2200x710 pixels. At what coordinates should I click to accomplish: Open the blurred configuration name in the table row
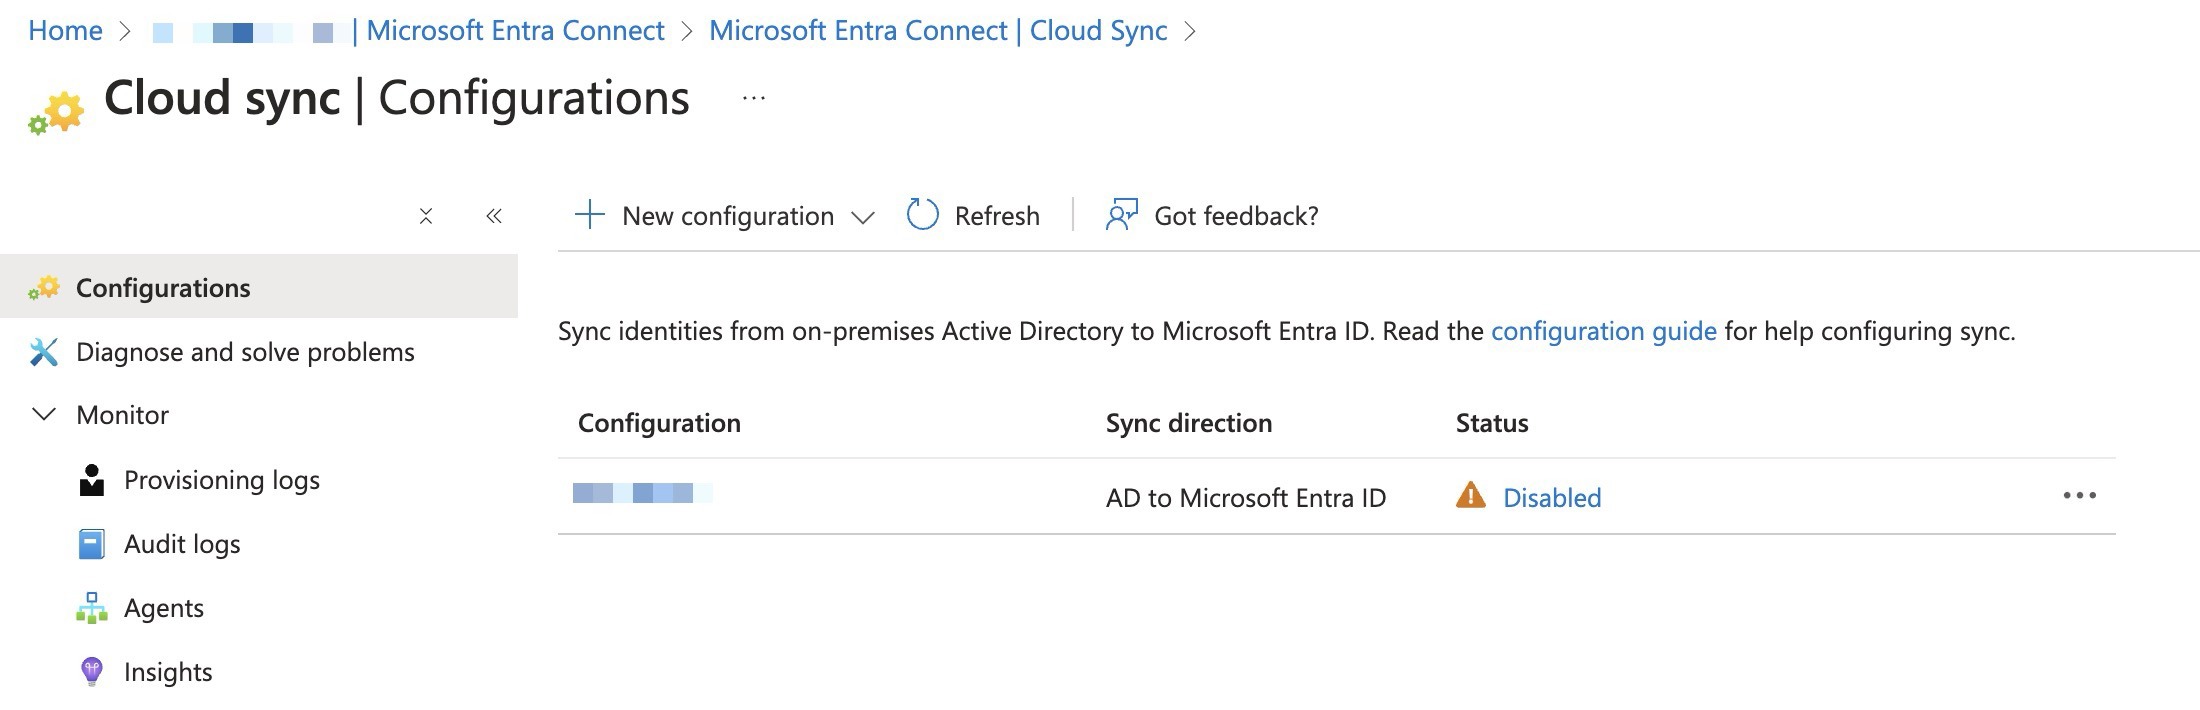[642, 492]
